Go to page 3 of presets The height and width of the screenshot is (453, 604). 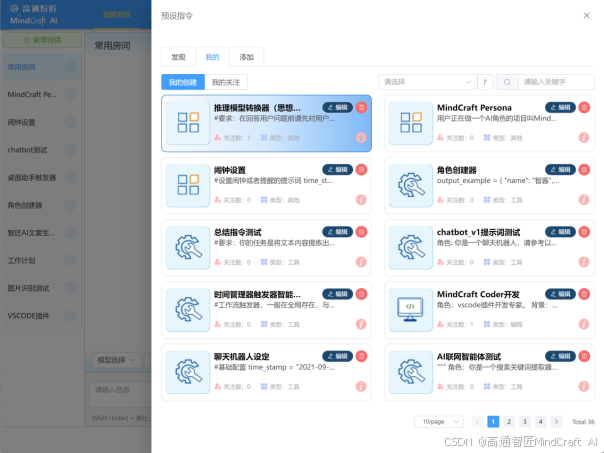coord(525,422)
